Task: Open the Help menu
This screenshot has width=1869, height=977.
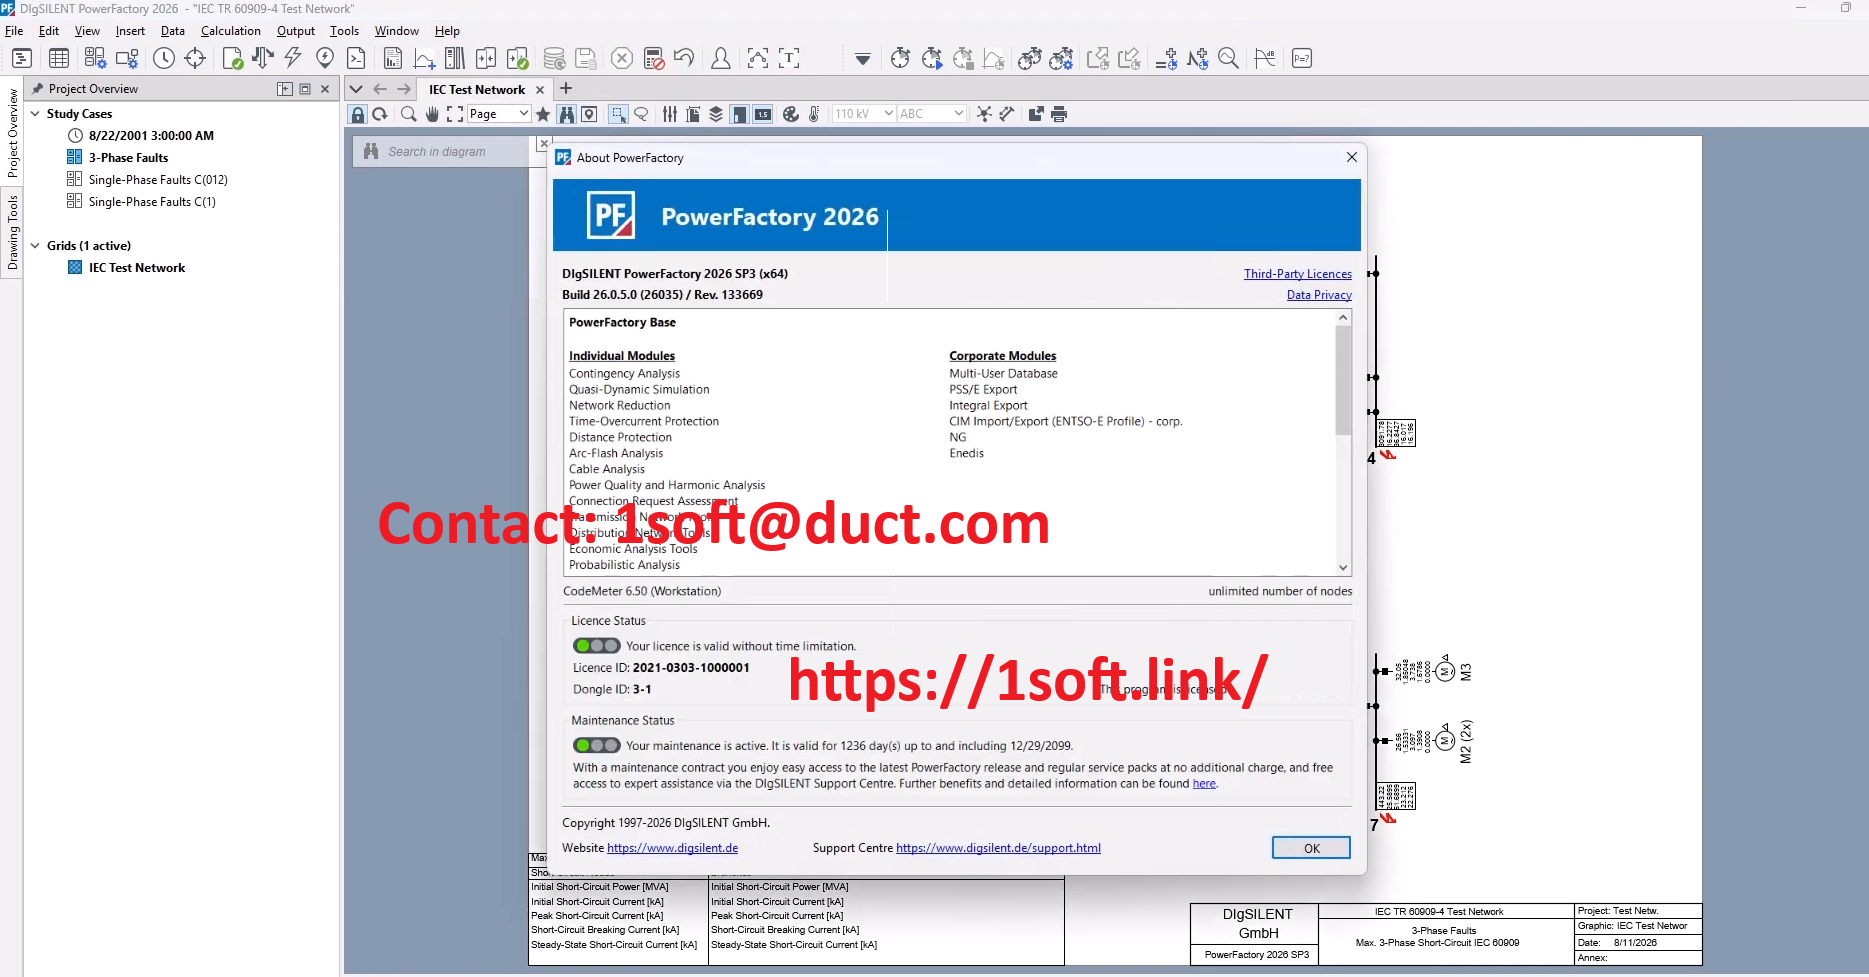Action: [447, 31]
